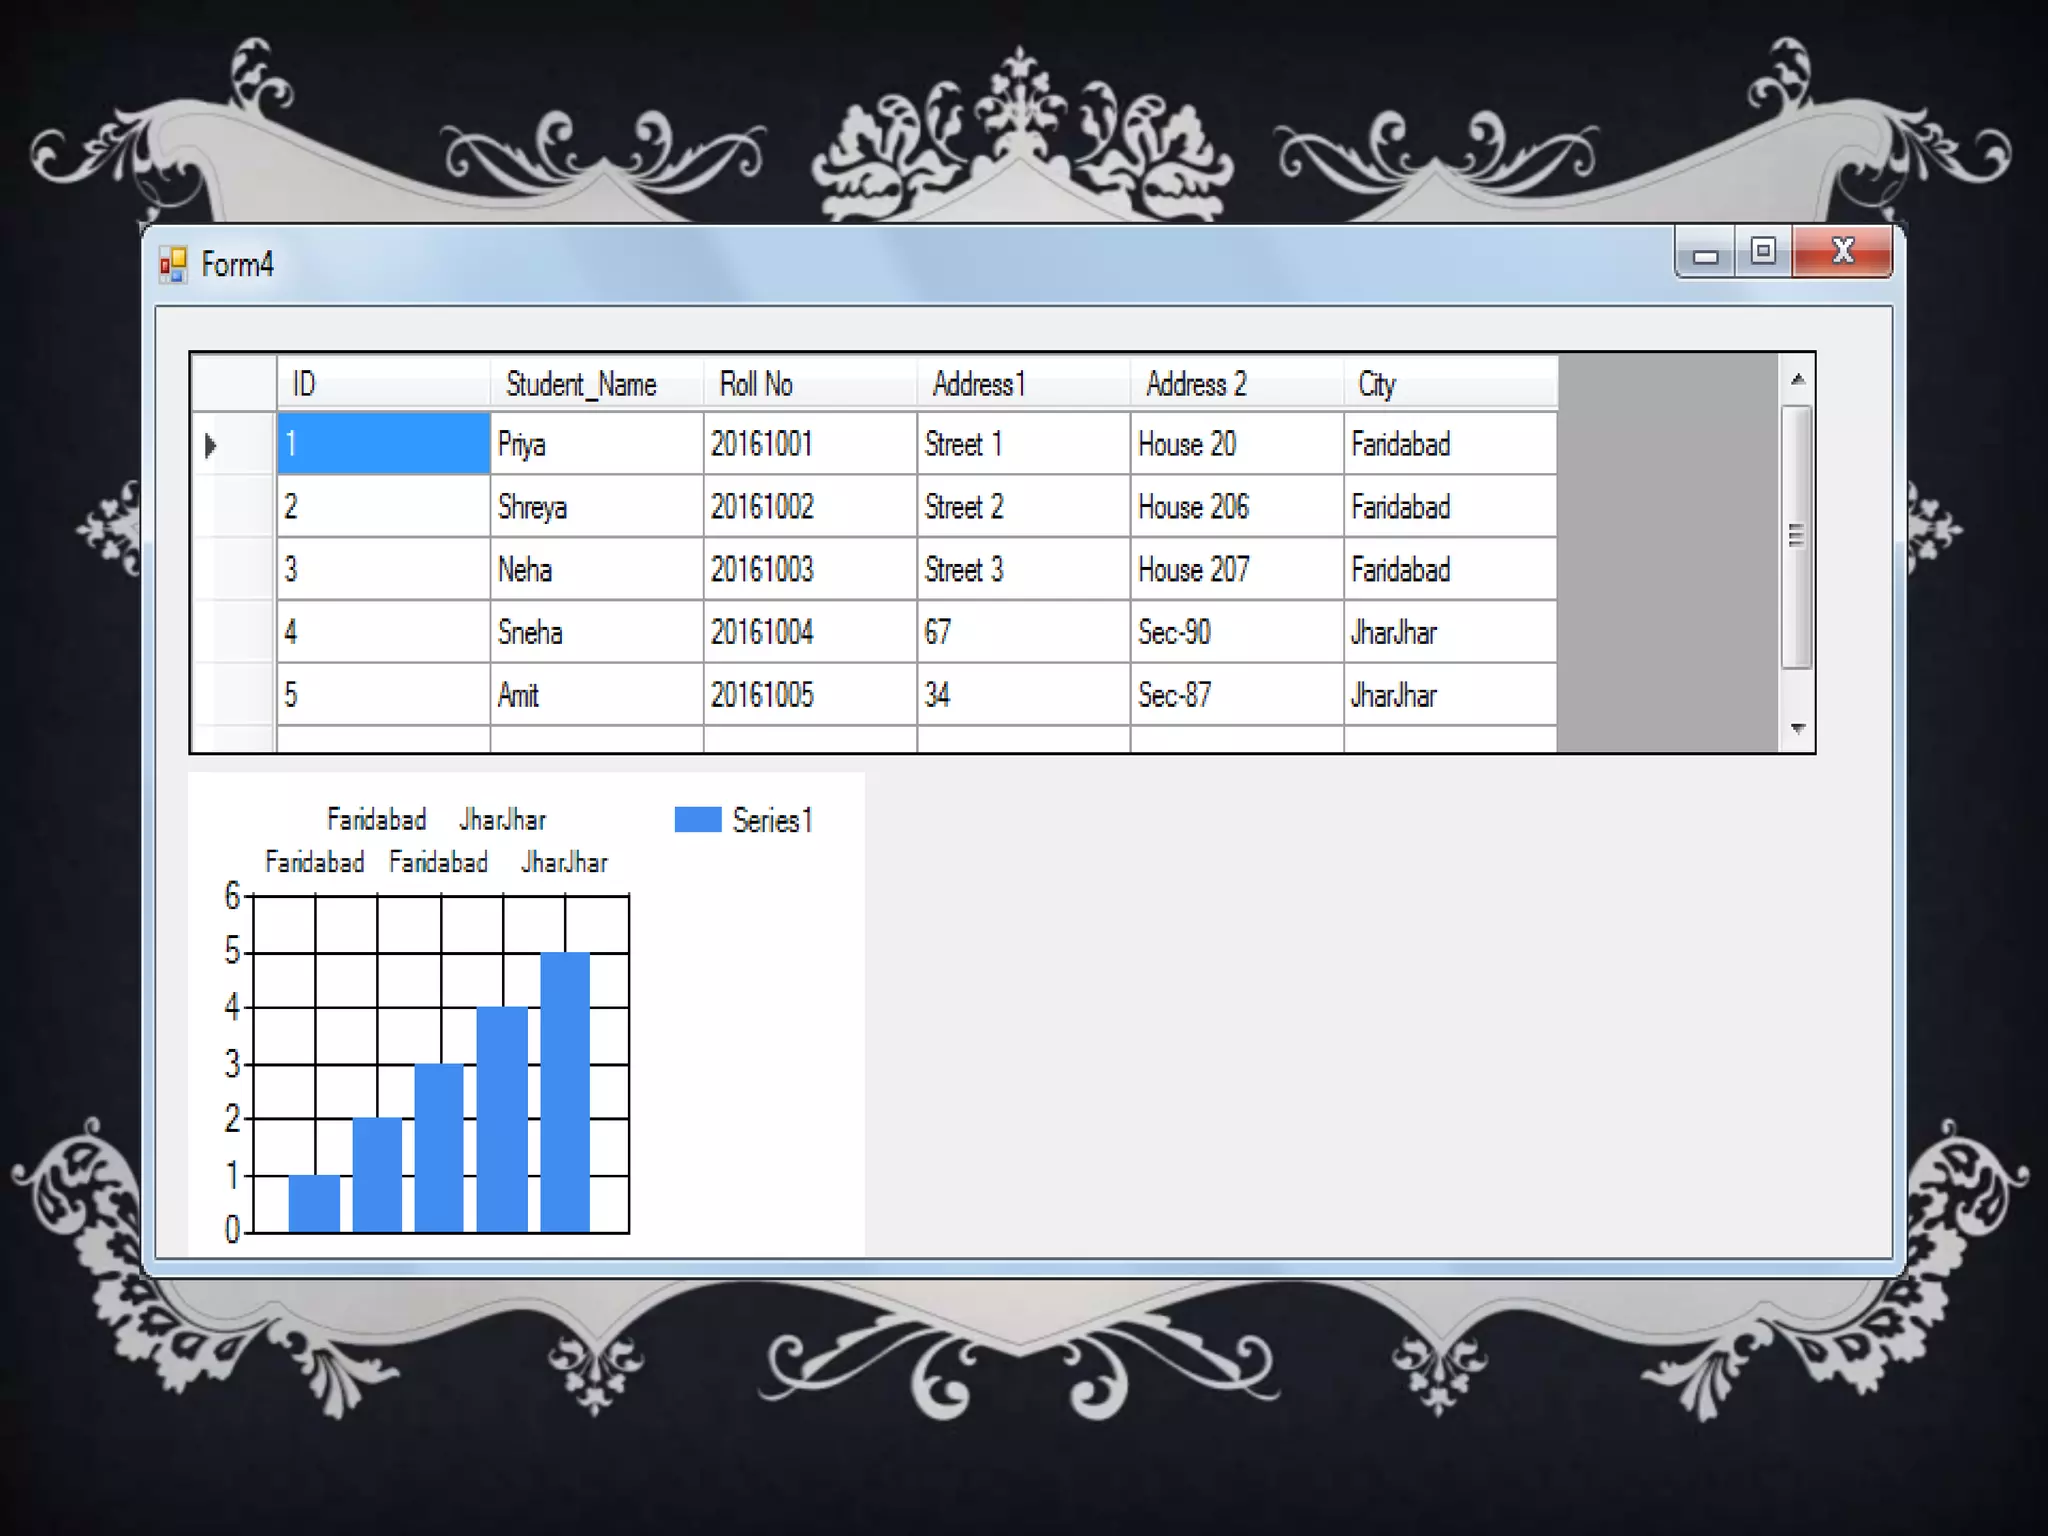2048x1536 pixels.
Task: Sort by the Student_Name column header
Action: click(596, 384)
